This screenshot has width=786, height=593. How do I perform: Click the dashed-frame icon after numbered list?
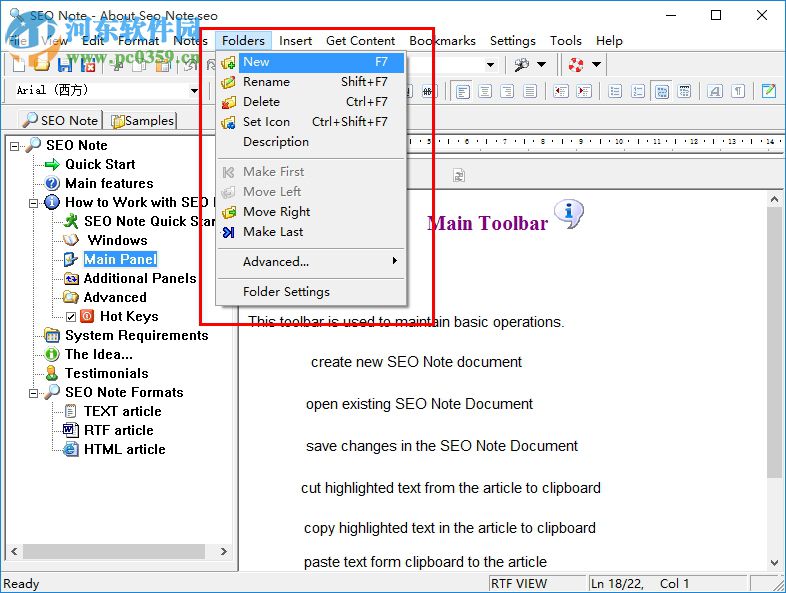(662, 91)
